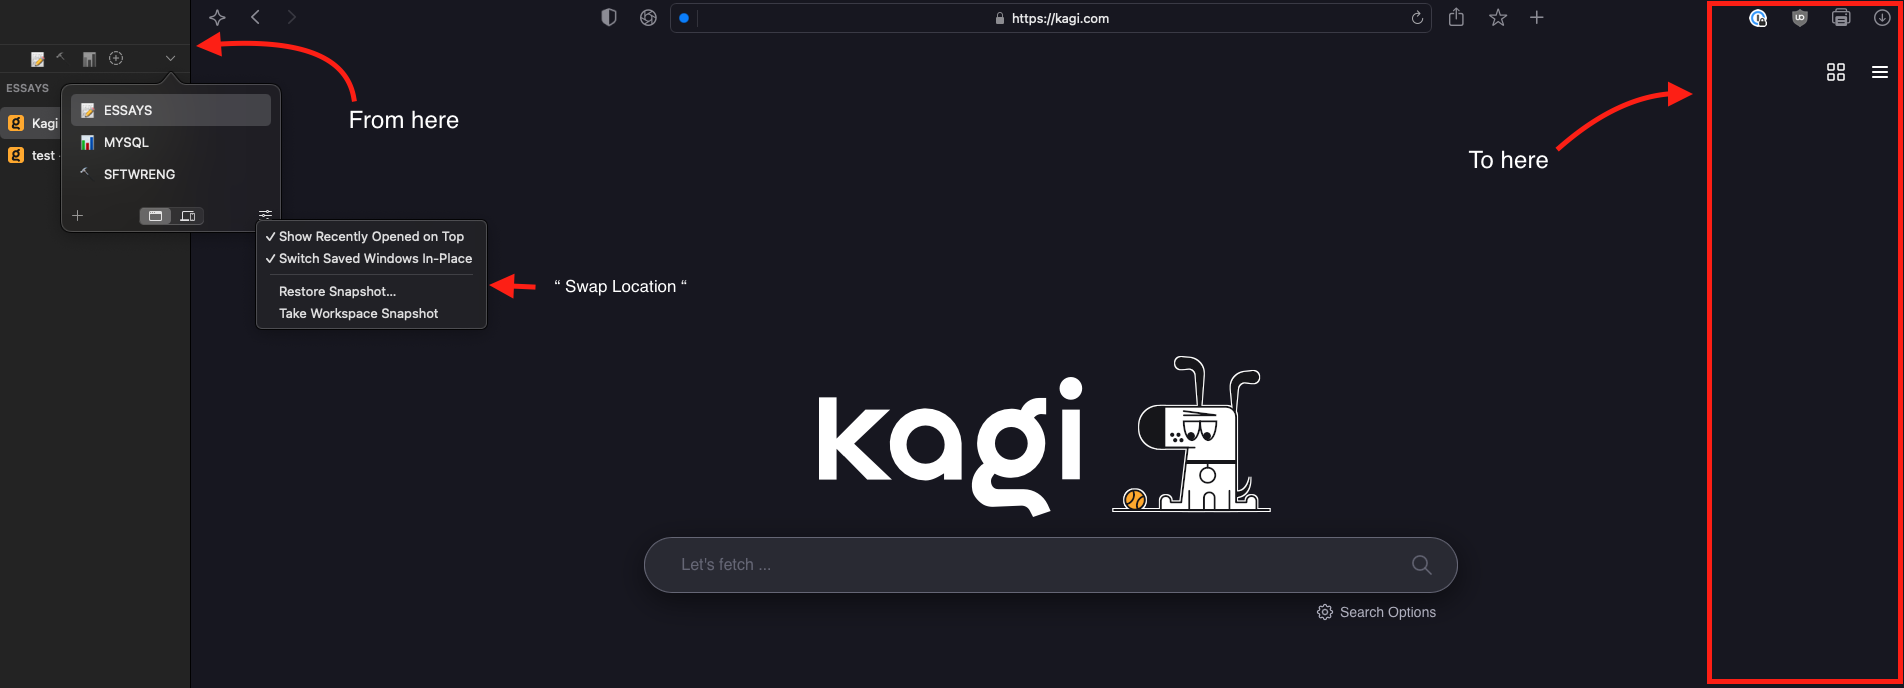Open the workspace settings sliders menu

pyautogui.click(x=265, y=215)
